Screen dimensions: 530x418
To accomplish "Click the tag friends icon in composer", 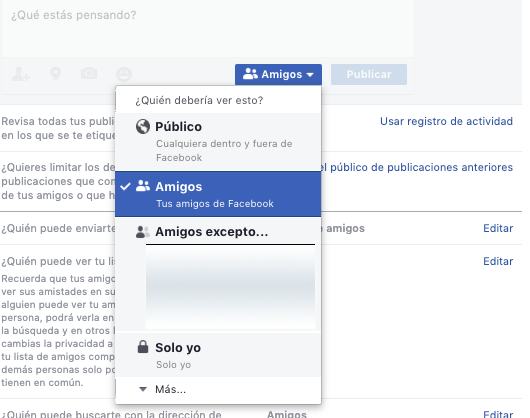I will (x=20, y=74).
